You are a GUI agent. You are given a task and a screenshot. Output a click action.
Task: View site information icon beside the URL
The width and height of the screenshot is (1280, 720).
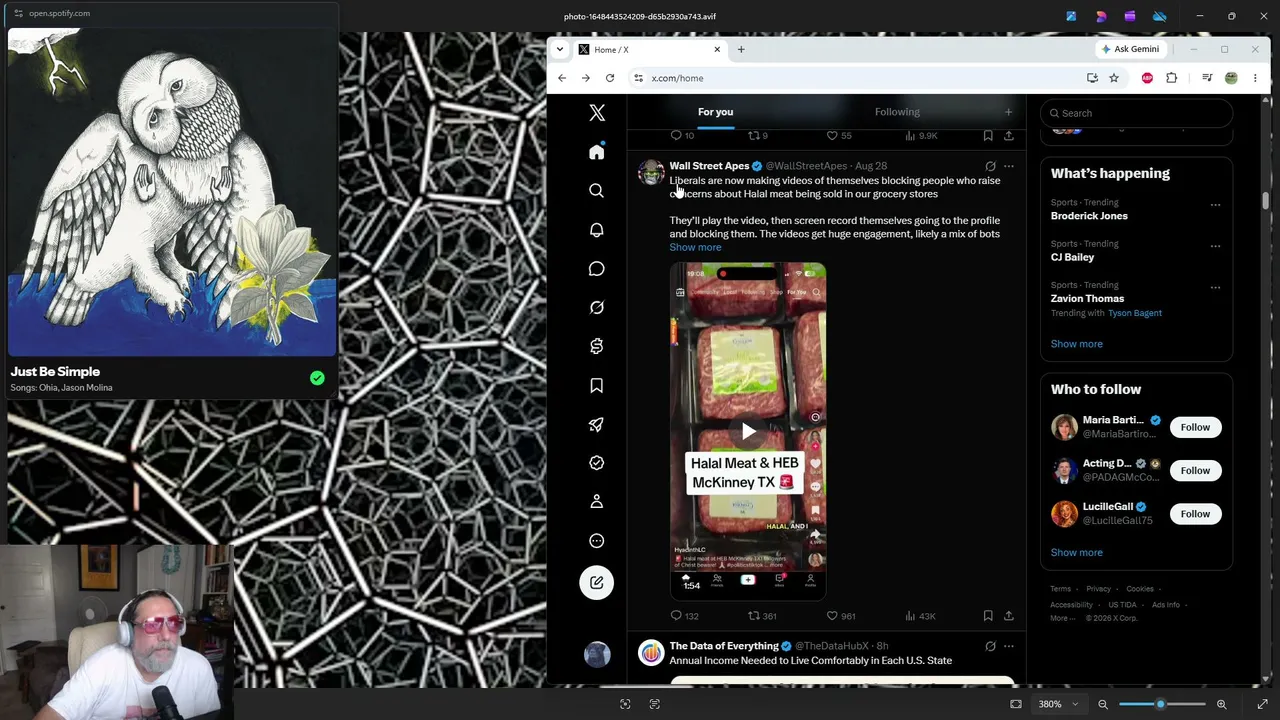coord(638,78)
